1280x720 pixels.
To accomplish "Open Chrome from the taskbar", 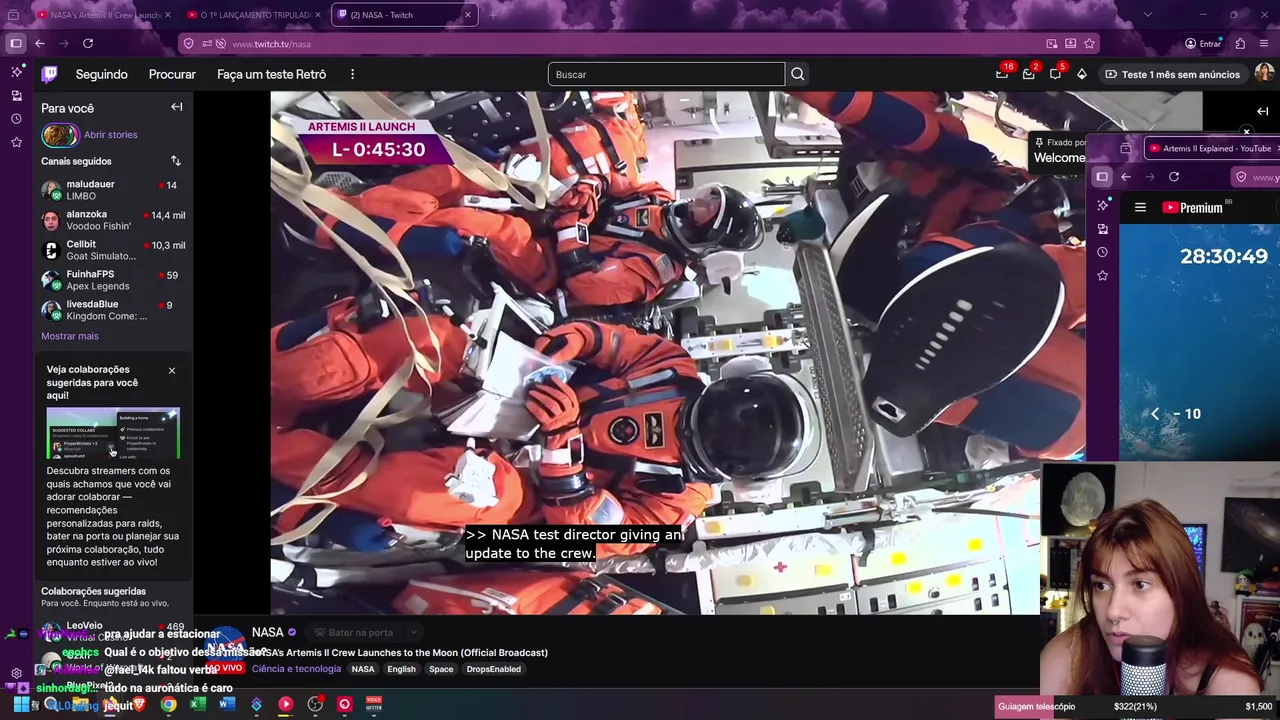I will (168, 704).
